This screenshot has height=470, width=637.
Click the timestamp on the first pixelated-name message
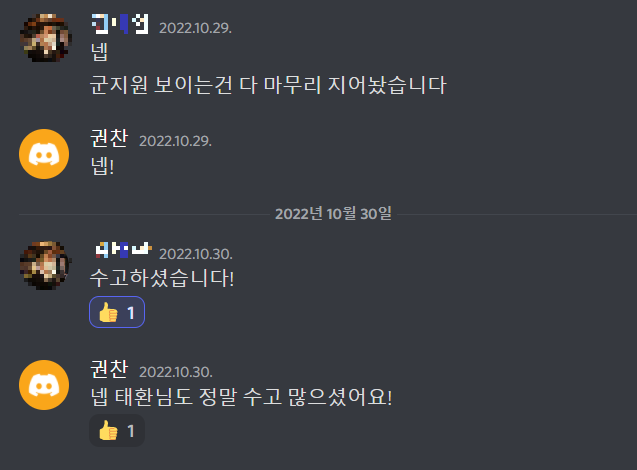195,28
